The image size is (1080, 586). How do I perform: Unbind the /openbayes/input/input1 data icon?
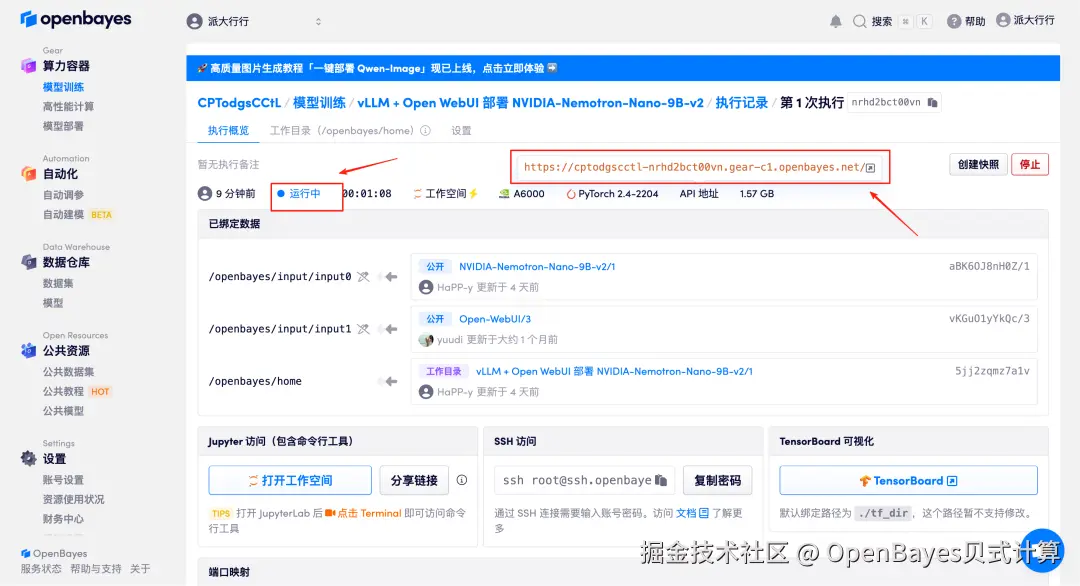click(x=363, y=329)
